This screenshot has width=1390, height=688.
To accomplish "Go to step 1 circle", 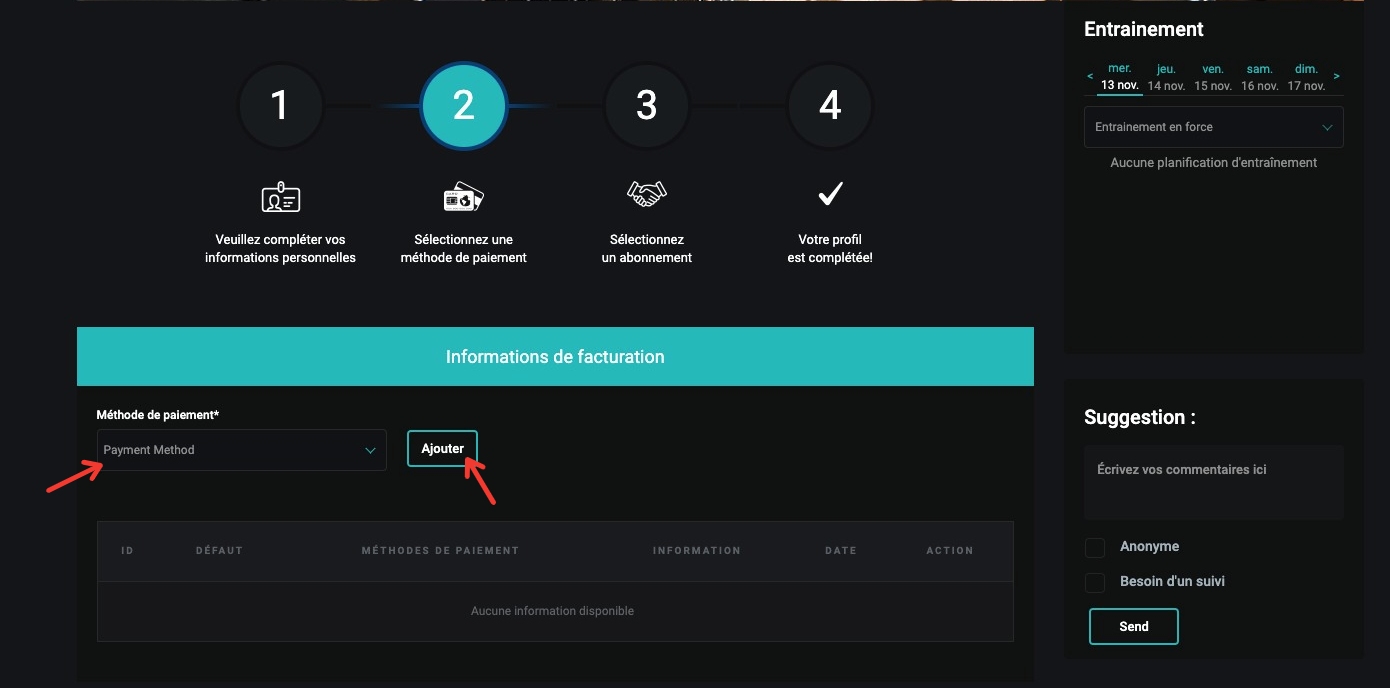I will click(280, 106).
